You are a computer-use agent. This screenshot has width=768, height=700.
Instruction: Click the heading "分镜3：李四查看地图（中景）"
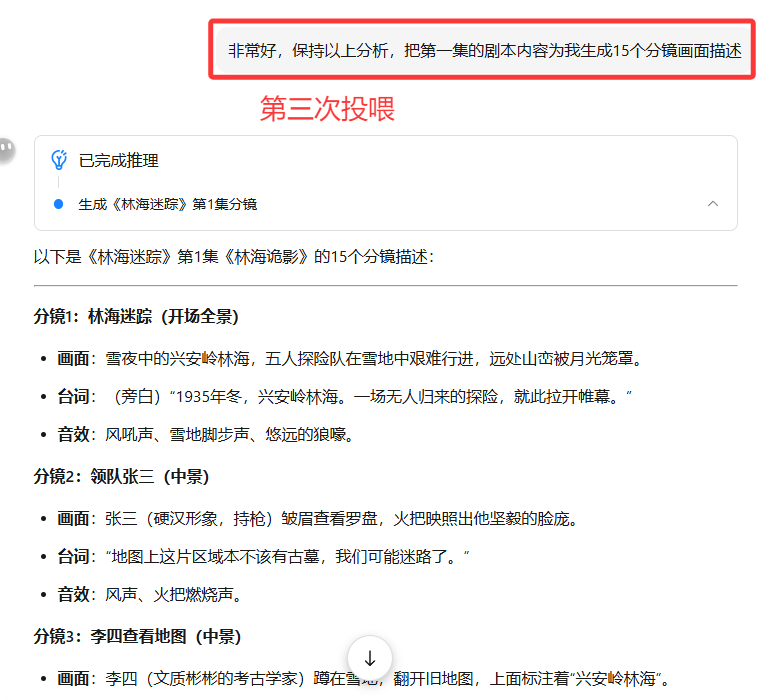pyautogui.click(x=137, y=636)
